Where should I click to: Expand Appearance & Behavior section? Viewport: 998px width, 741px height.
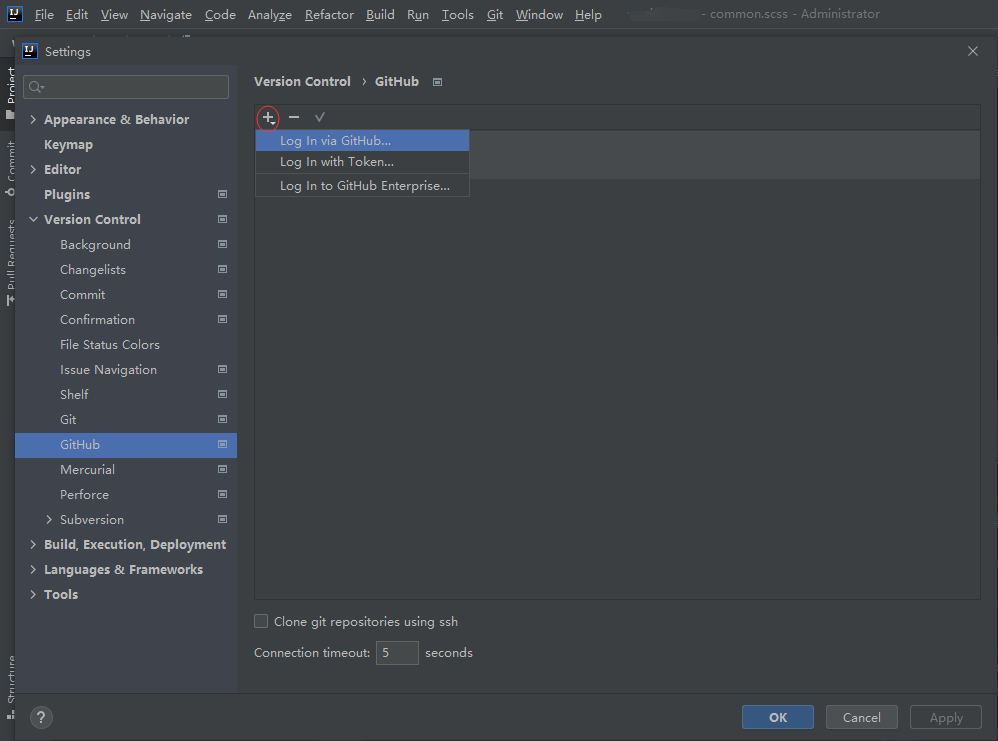click(x=33, y=119)
